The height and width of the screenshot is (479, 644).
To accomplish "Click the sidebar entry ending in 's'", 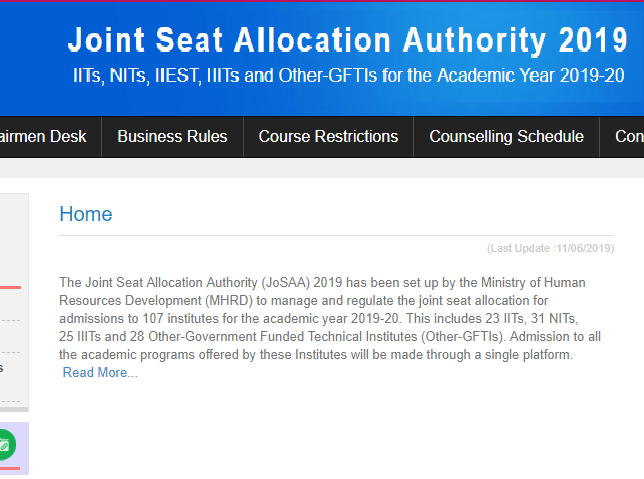I will click(x=3, y=368).
